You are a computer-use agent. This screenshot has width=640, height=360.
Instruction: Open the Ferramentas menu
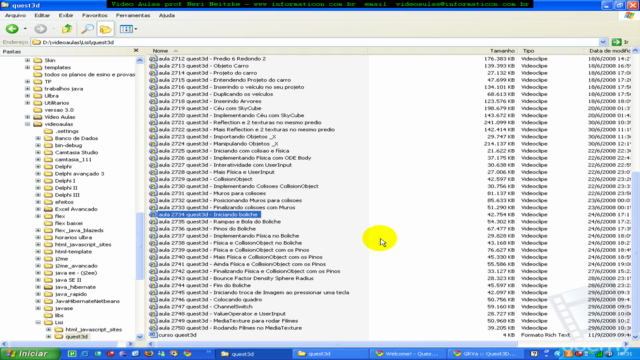133,15
